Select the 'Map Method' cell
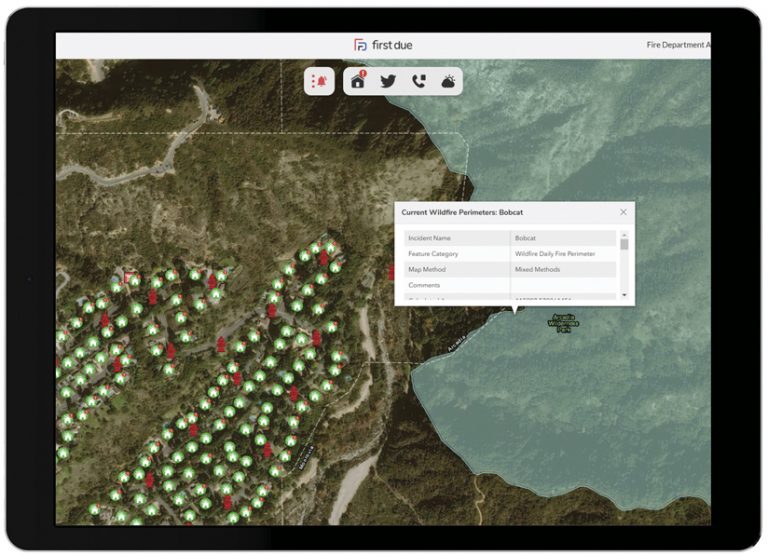Image resolution: width=768 pixels, height=555 pixels. click(x=457, y=269)
